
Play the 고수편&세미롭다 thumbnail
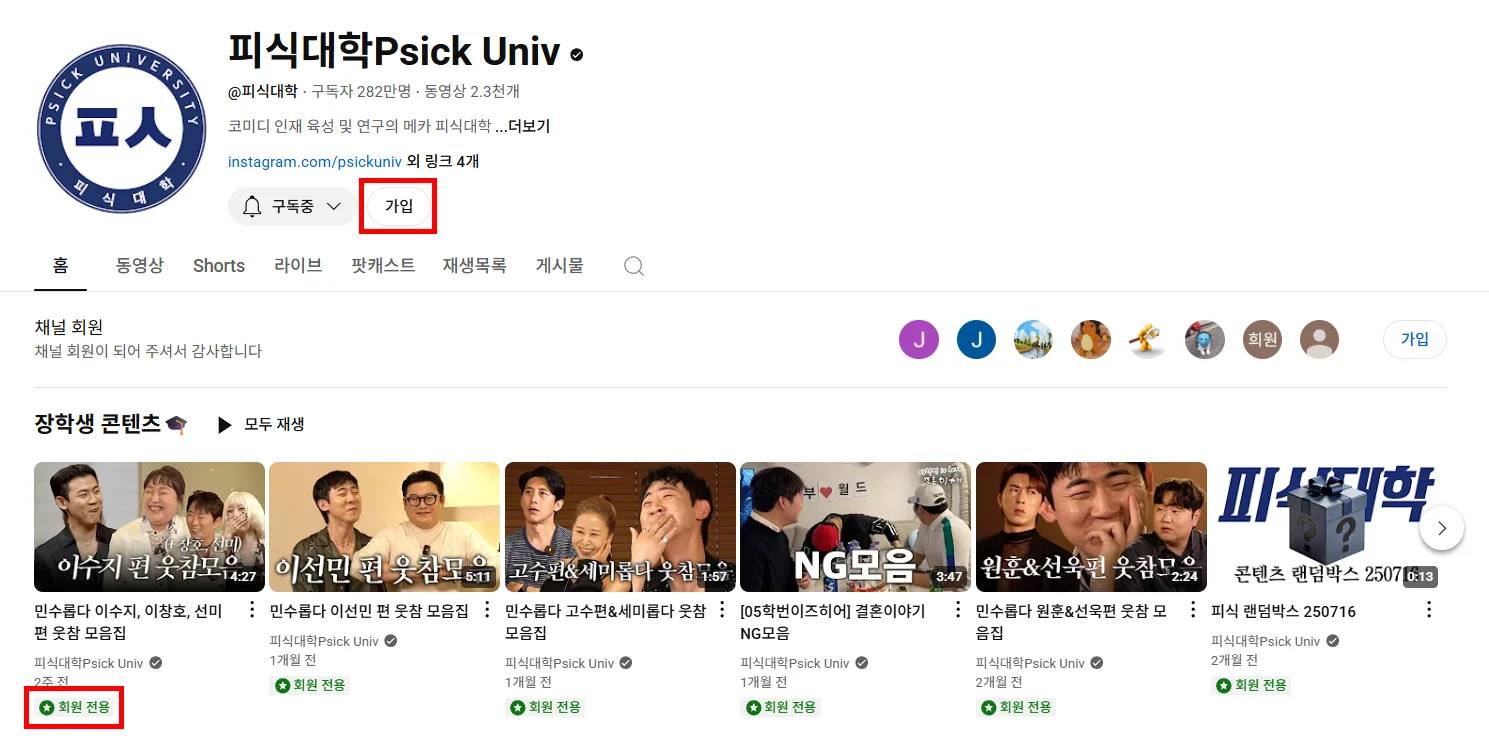coord(620,527)
